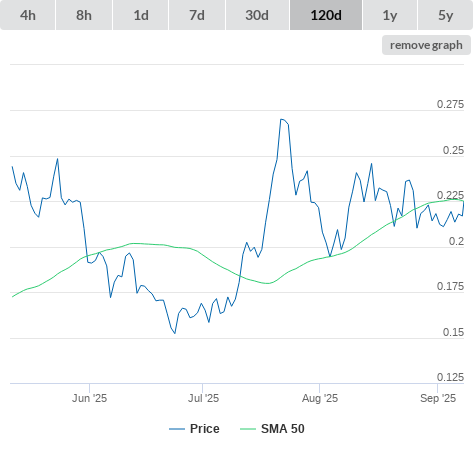Viewport: 474px width, 455px height.
Task: Click the 0.25 y-axis label
Action: [453, 150]
